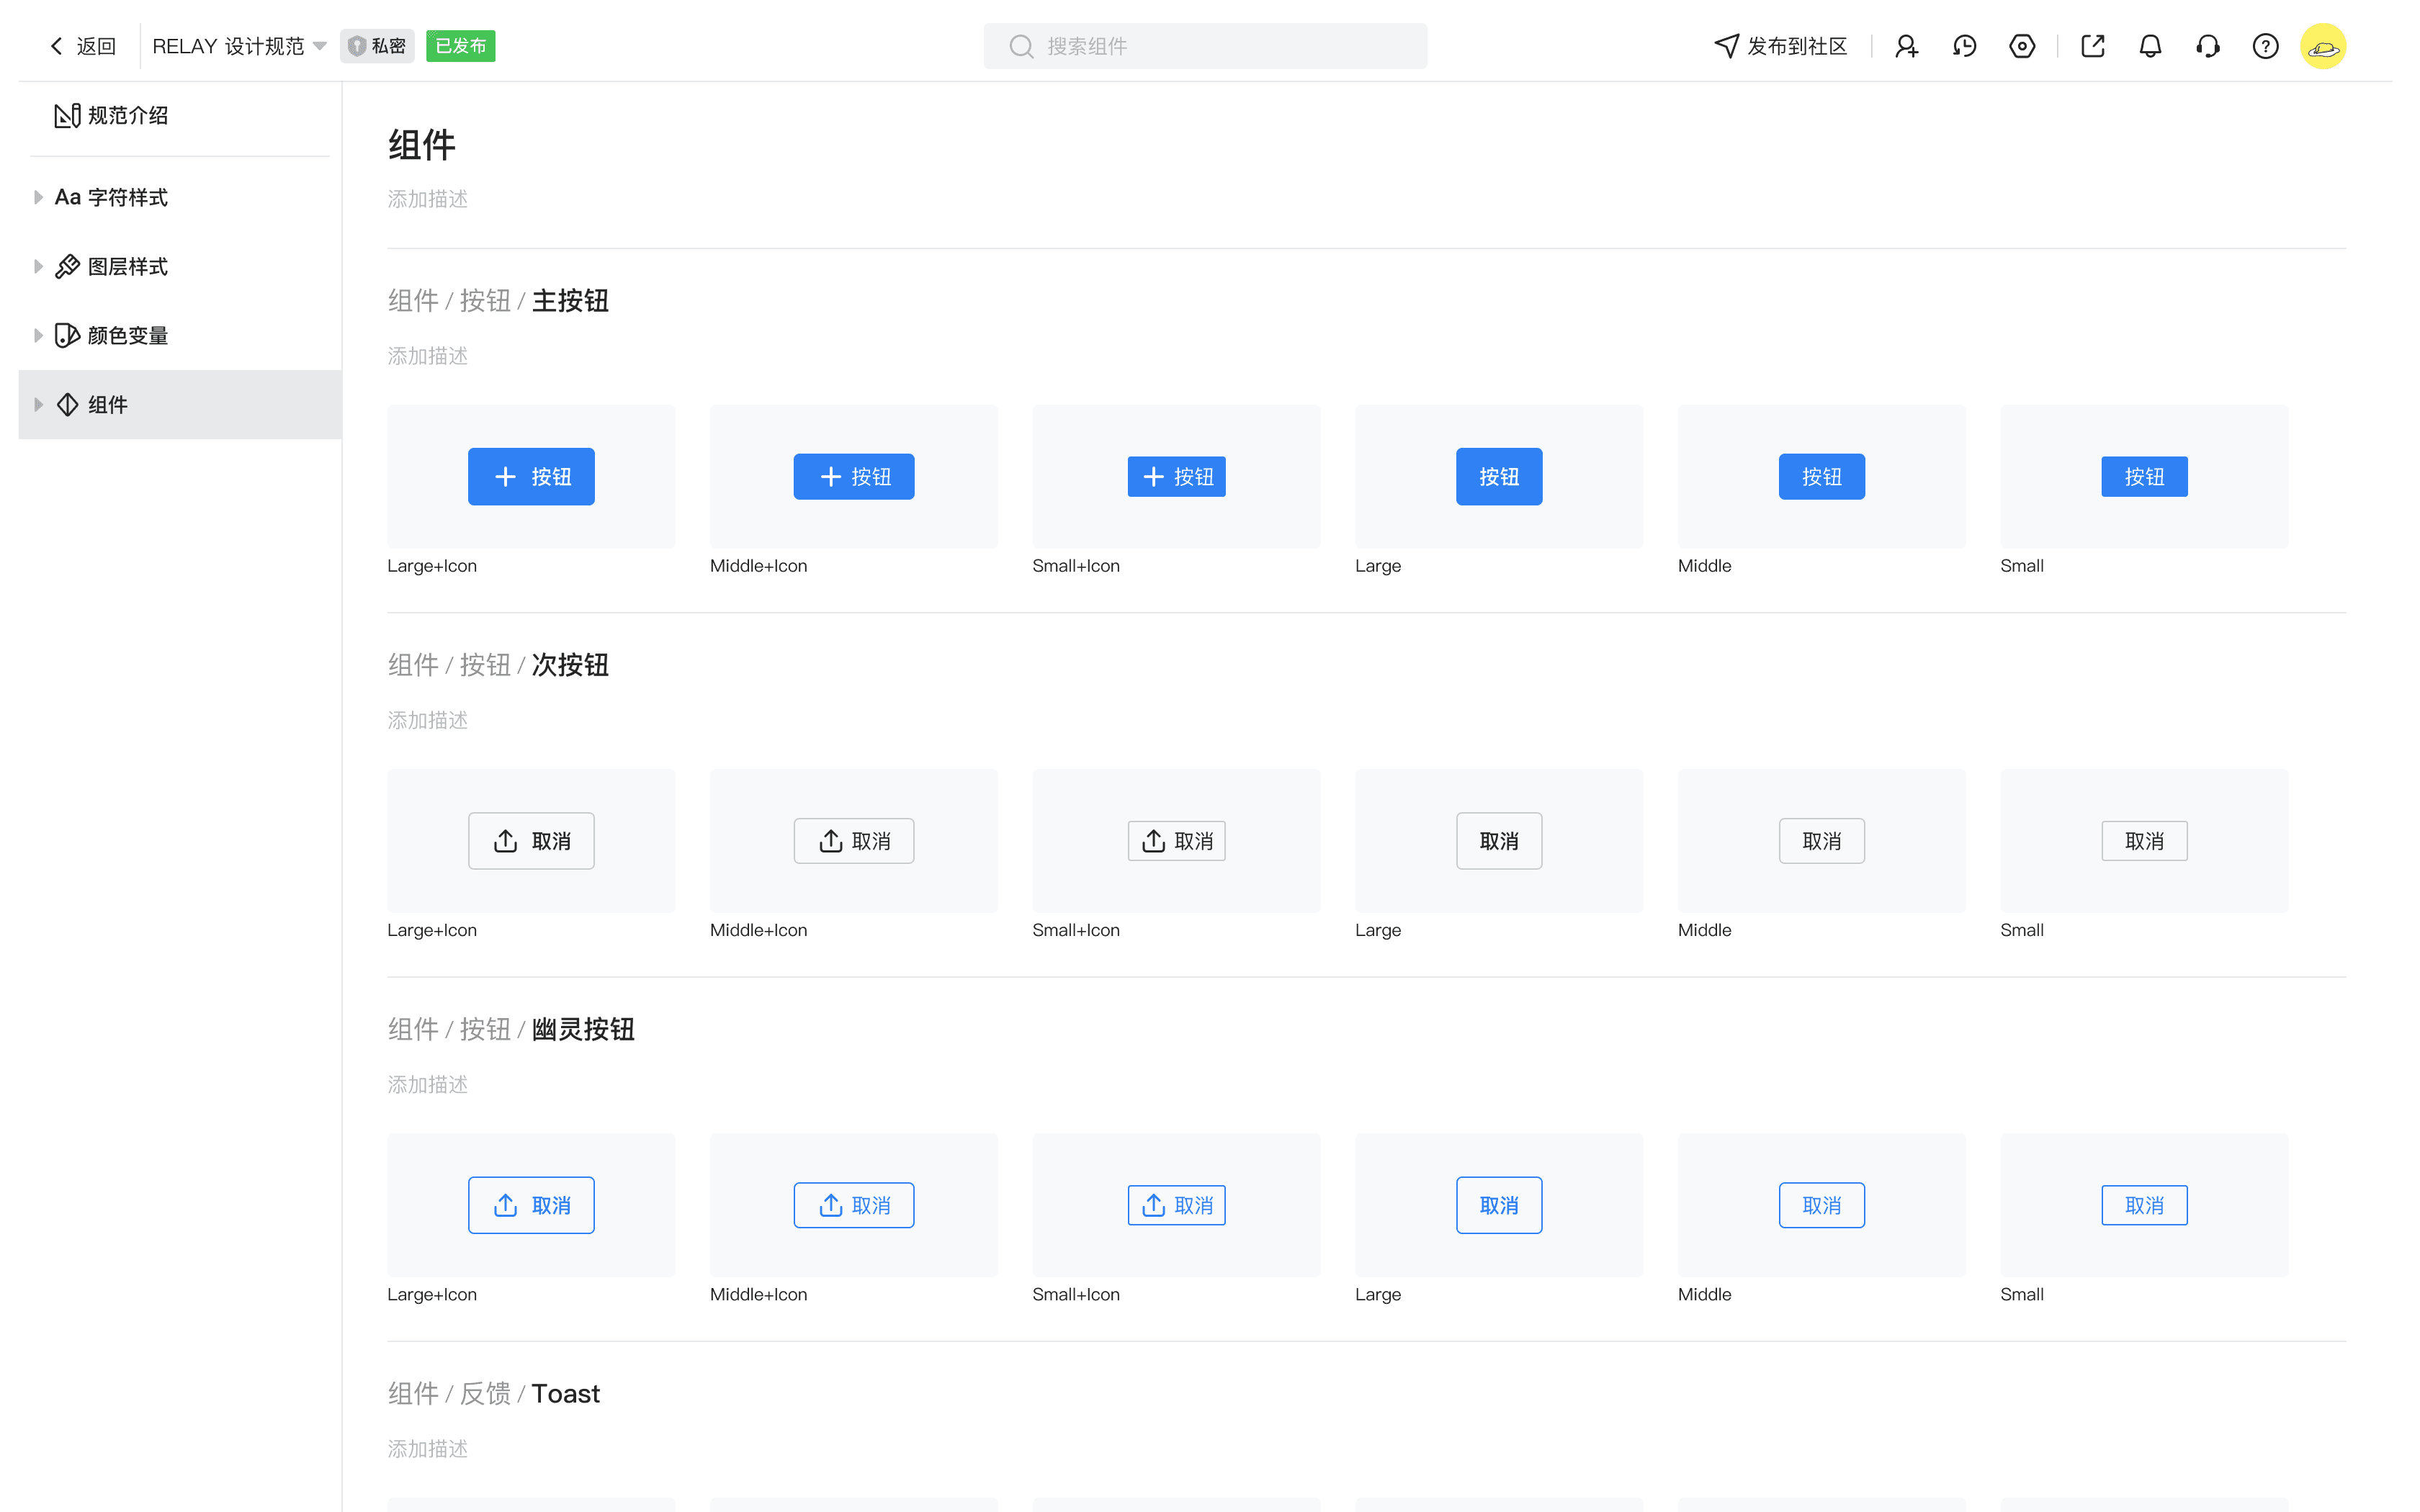The image size is (2420, 1512).
Task: Open the version history clock icon
Action: (1964, 46)
